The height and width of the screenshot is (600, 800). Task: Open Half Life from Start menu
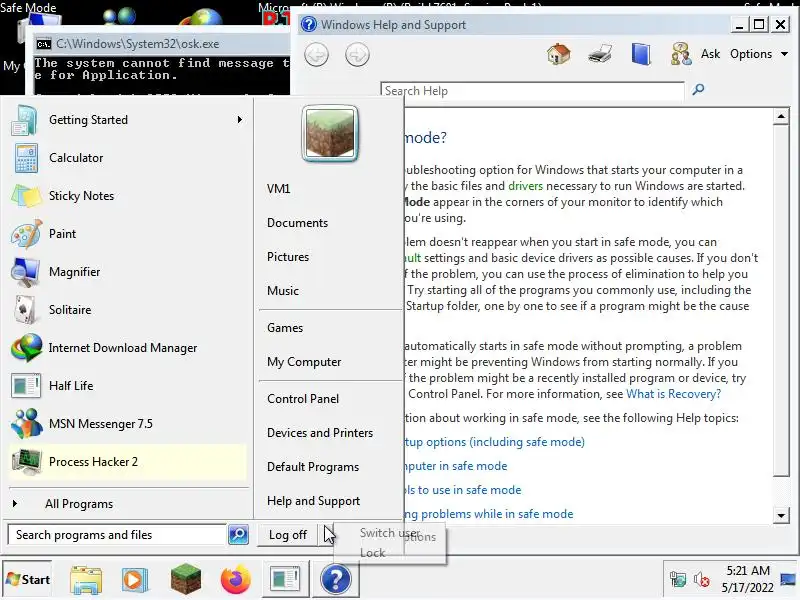point(128,386)
